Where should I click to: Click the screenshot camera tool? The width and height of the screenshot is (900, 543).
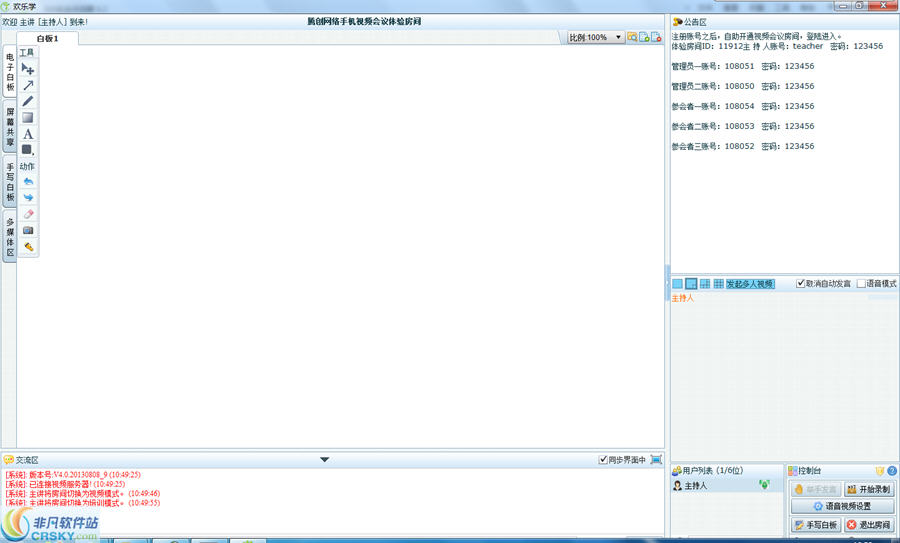28,230
